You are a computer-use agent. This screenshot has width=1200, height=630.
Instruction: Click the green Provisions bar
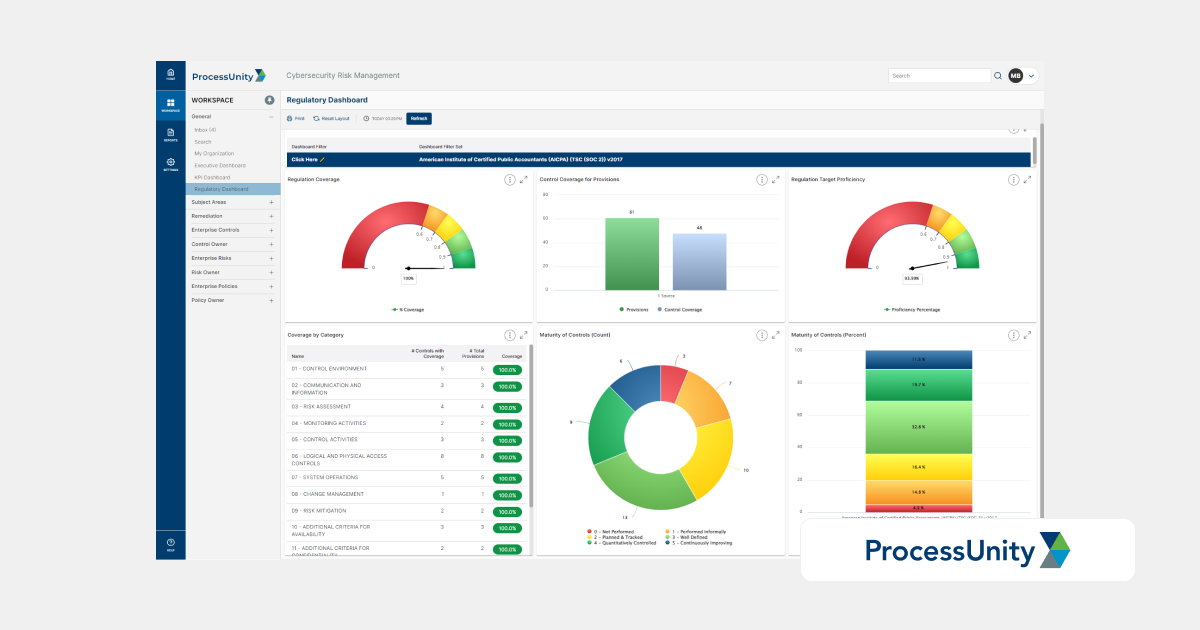coord(632,254)
